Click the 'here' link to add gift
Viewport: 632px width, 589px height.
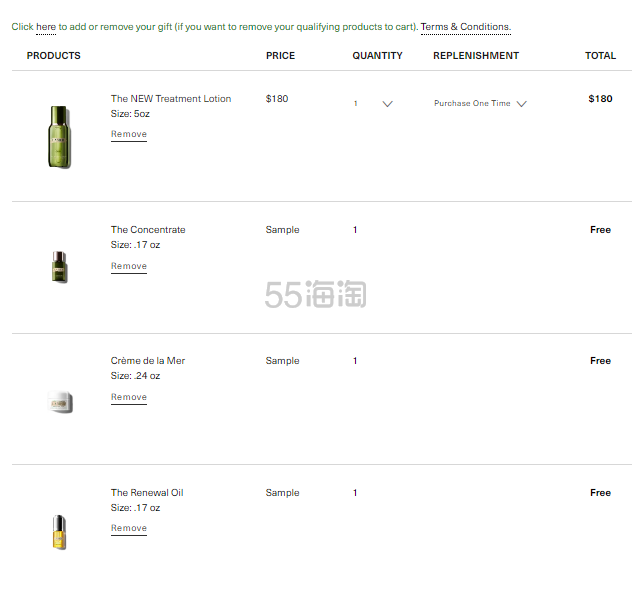tap(46, 27)
